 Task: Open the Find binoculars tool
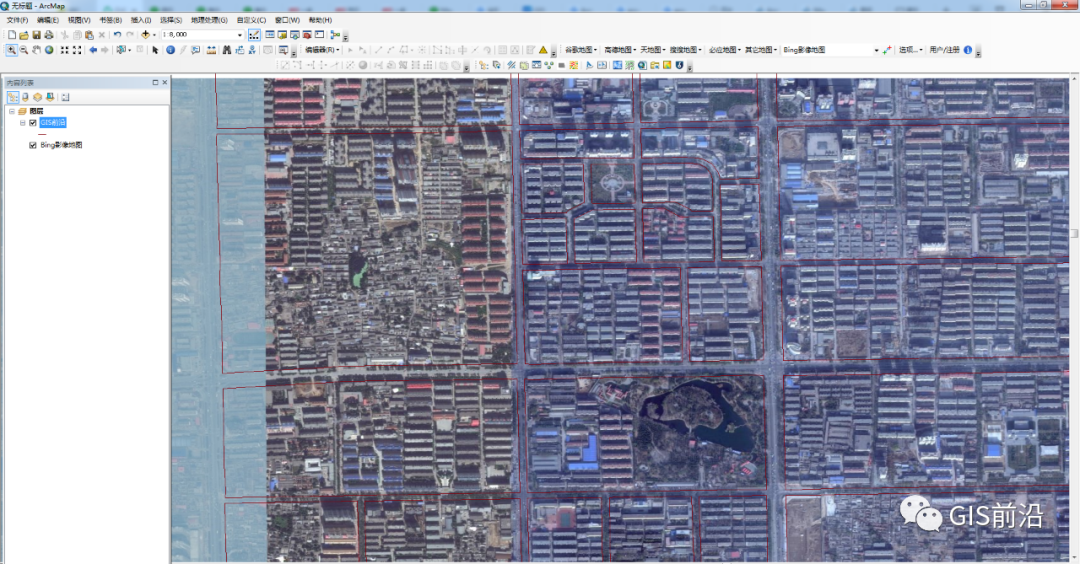pos(227,50)
